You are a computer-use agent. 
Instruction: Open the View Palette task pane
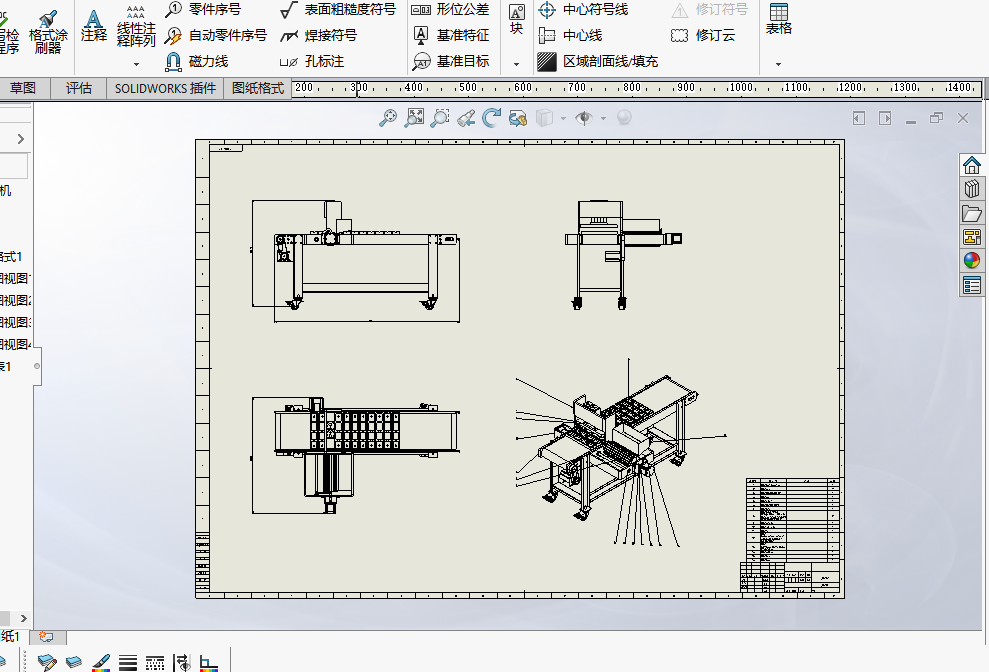point(972,237)
